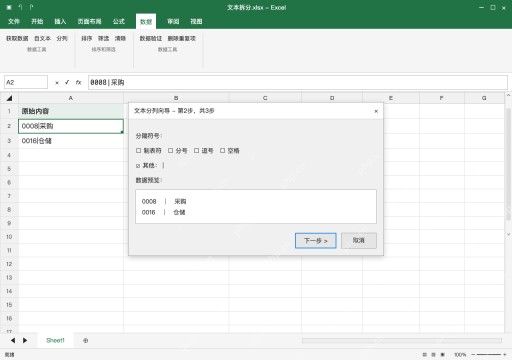The height and width of the screenshot is (360, 512).
Task: Uncheck the 其他 delimiter checkbox
Action: tap(138, 166)
